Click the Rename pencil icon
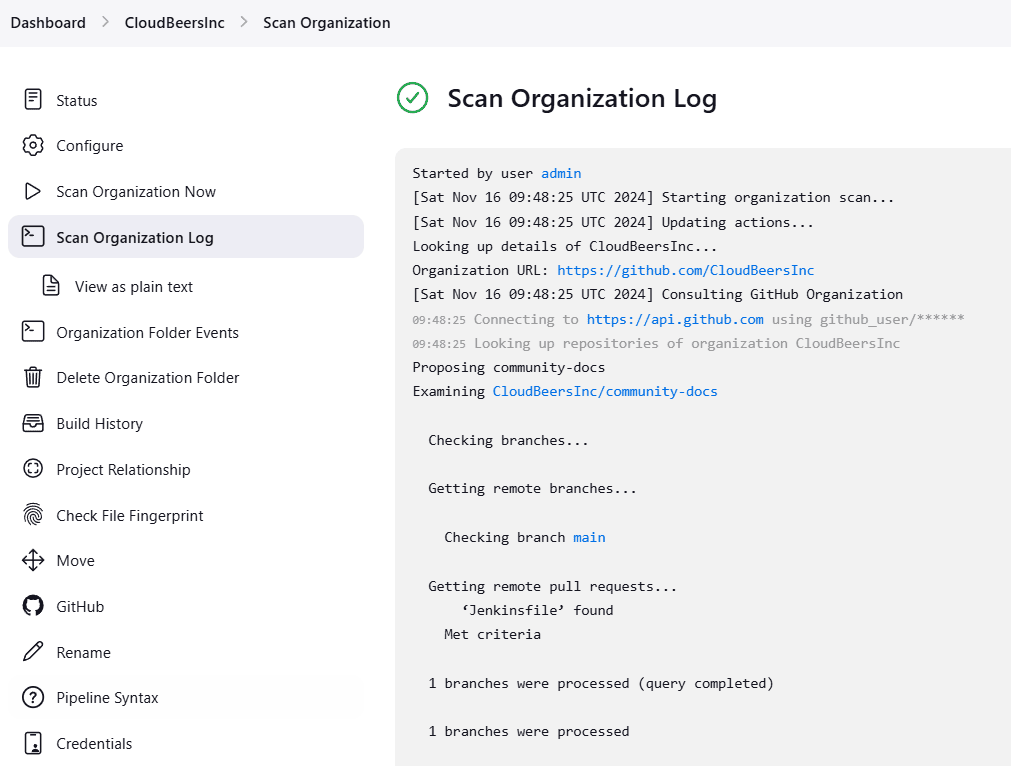This screenshot has height=766, width=1011. pyautogui.click(x=33, y=653)
